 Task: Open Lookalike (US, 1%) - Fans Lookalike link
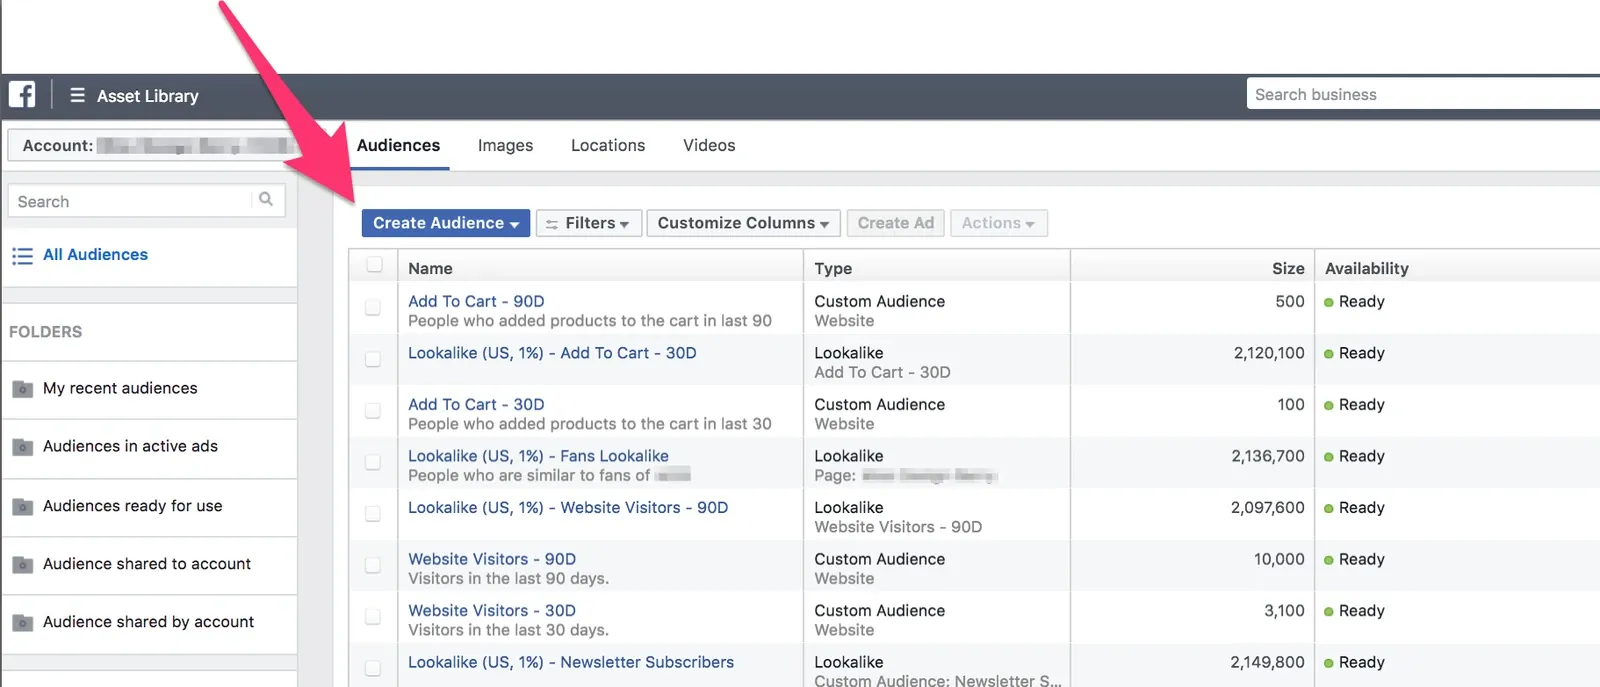(538, 456)
